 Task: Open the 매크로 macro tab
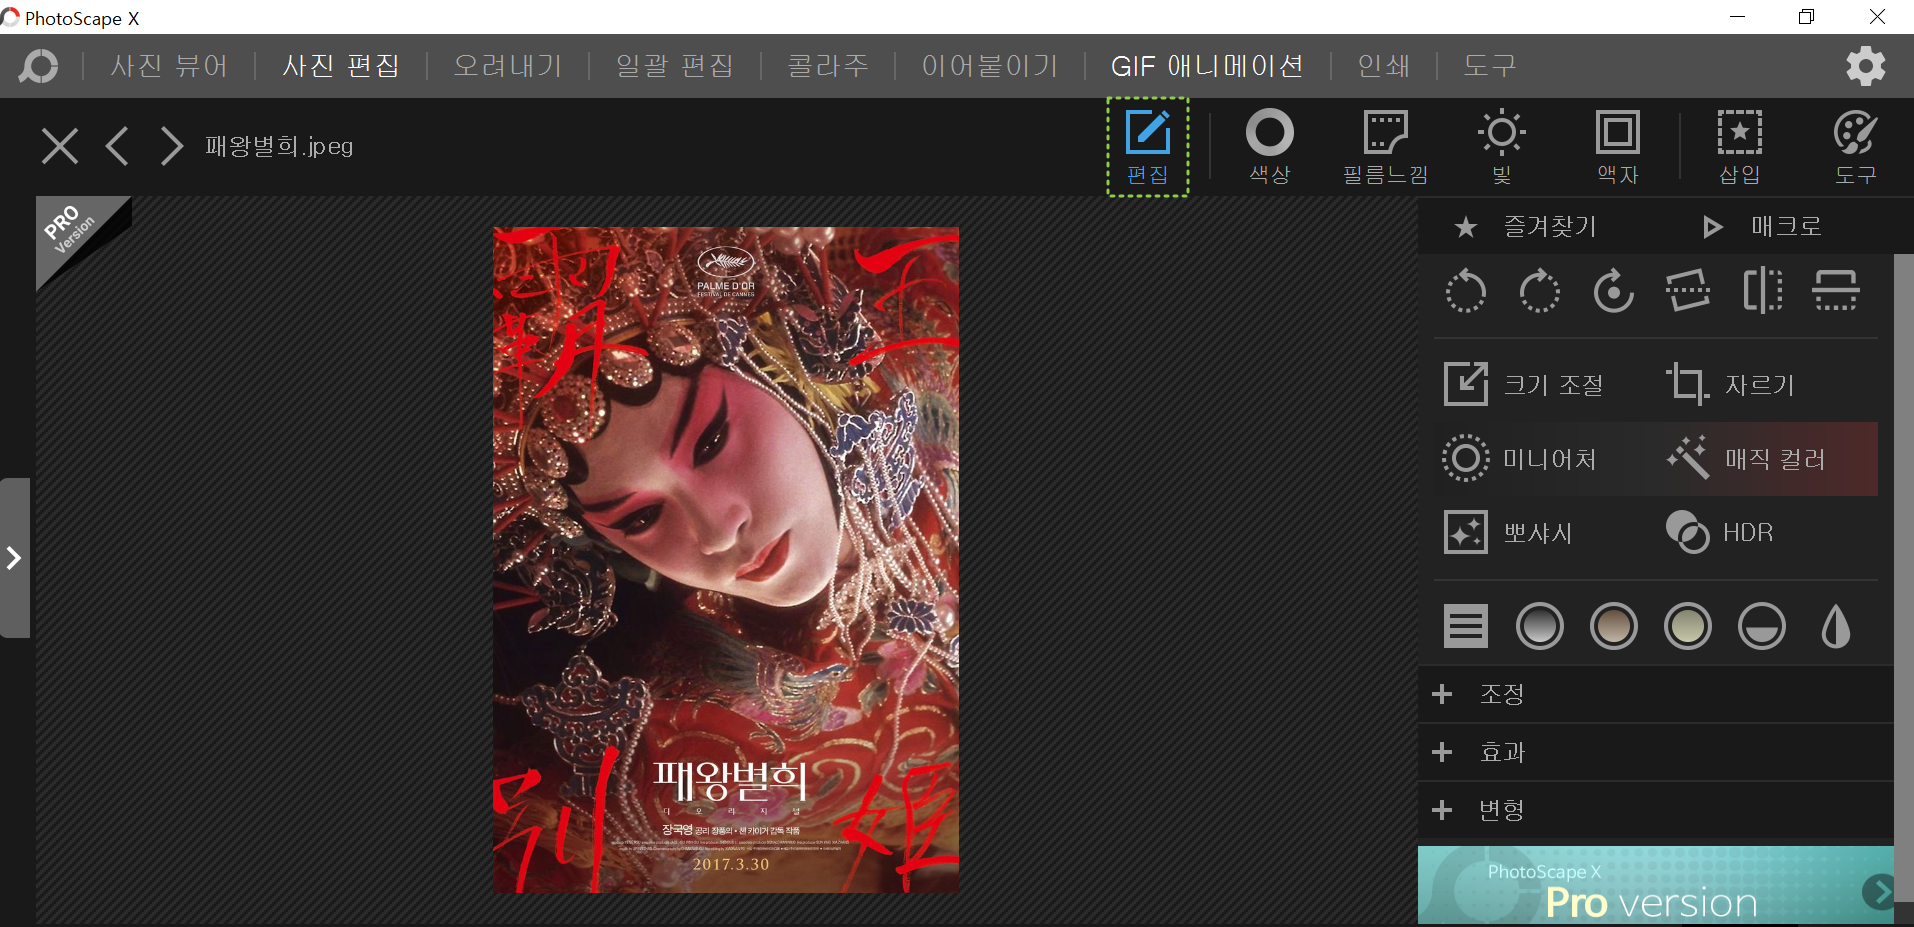pyautogui.click(x=1762, y=227)
